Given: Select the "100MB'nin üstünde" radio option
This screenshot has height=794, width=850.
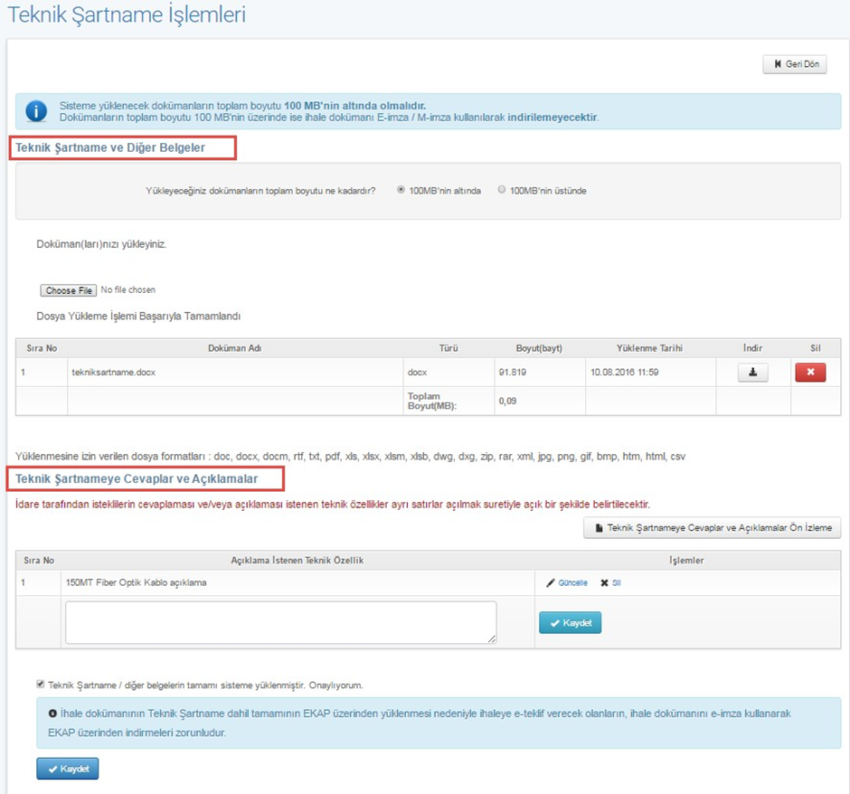Looking at the screenshot, I should (x=502, y=190).
